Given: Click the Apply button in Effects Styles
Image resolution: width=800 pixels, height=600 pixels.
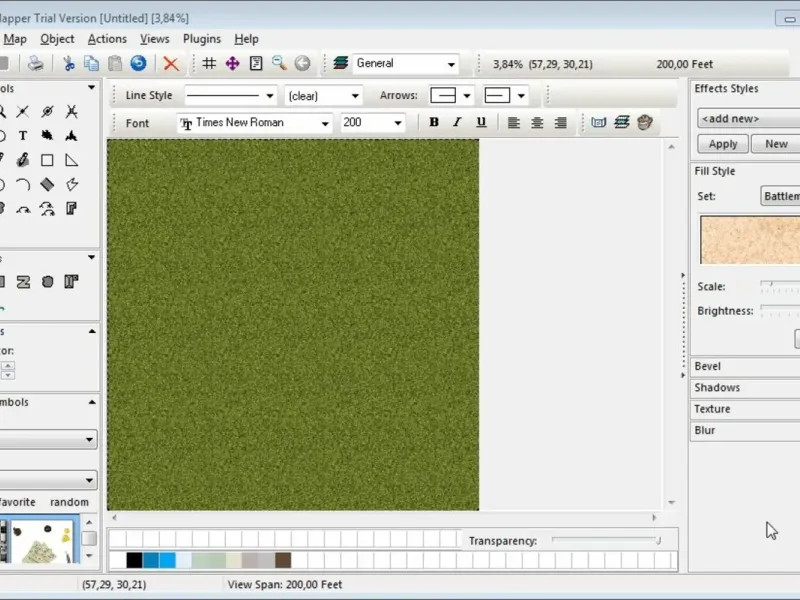Looking at the screenshot, I should tap(723, 144).
